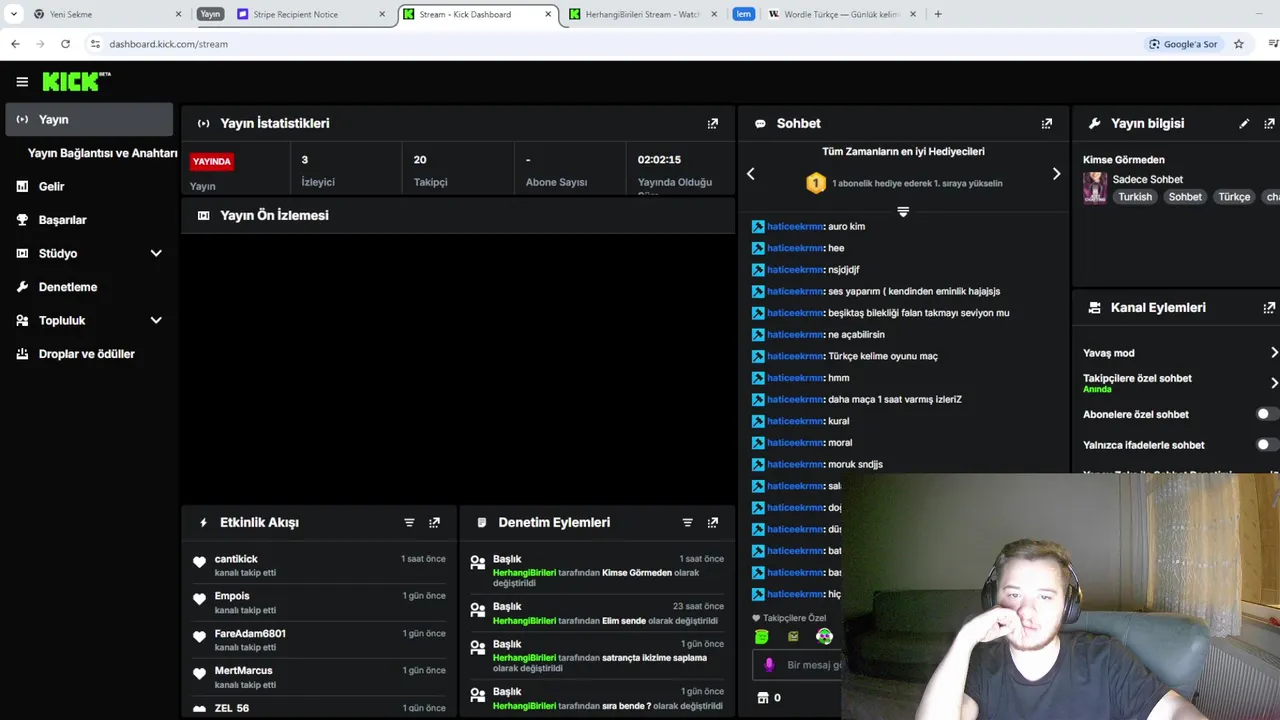The width and height of the screenshot is (1280, 720).
Task: Click the Sohbet tag chip
Action: tap(1185, 197)
